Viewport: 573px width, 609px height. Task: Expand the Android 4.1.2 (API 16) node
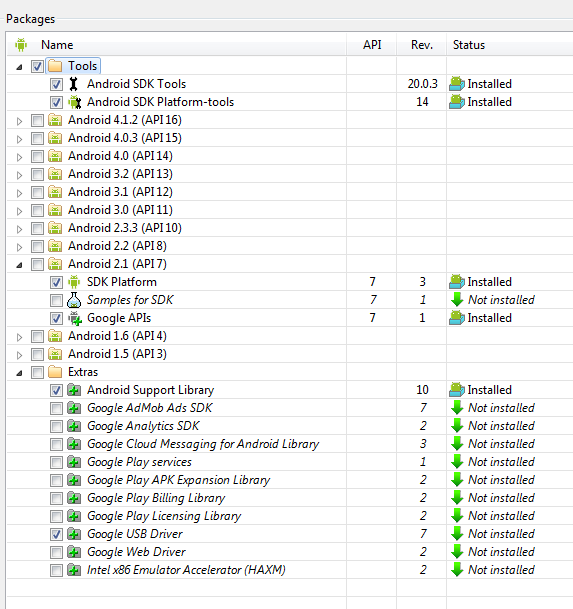(x=19, y=121)
